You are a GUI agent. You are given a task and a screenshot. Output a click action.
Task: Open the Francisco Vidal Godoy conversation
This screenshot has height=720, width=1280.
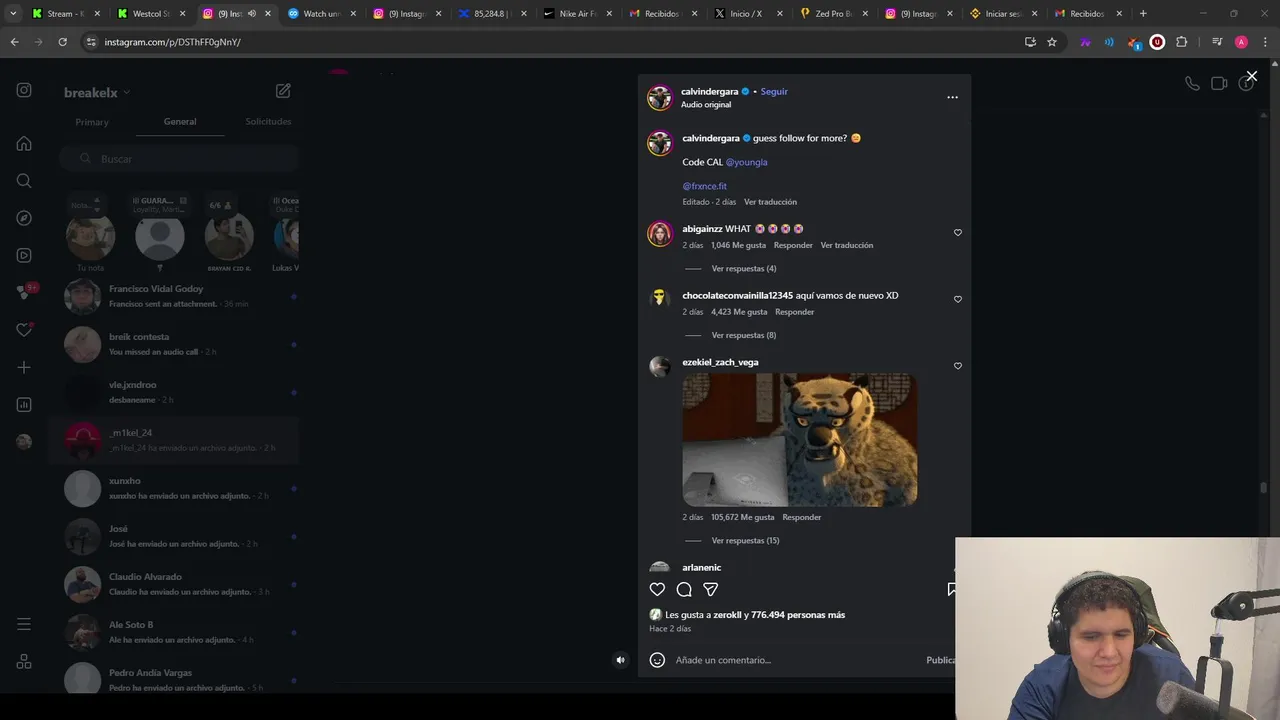tap(175, 296)
